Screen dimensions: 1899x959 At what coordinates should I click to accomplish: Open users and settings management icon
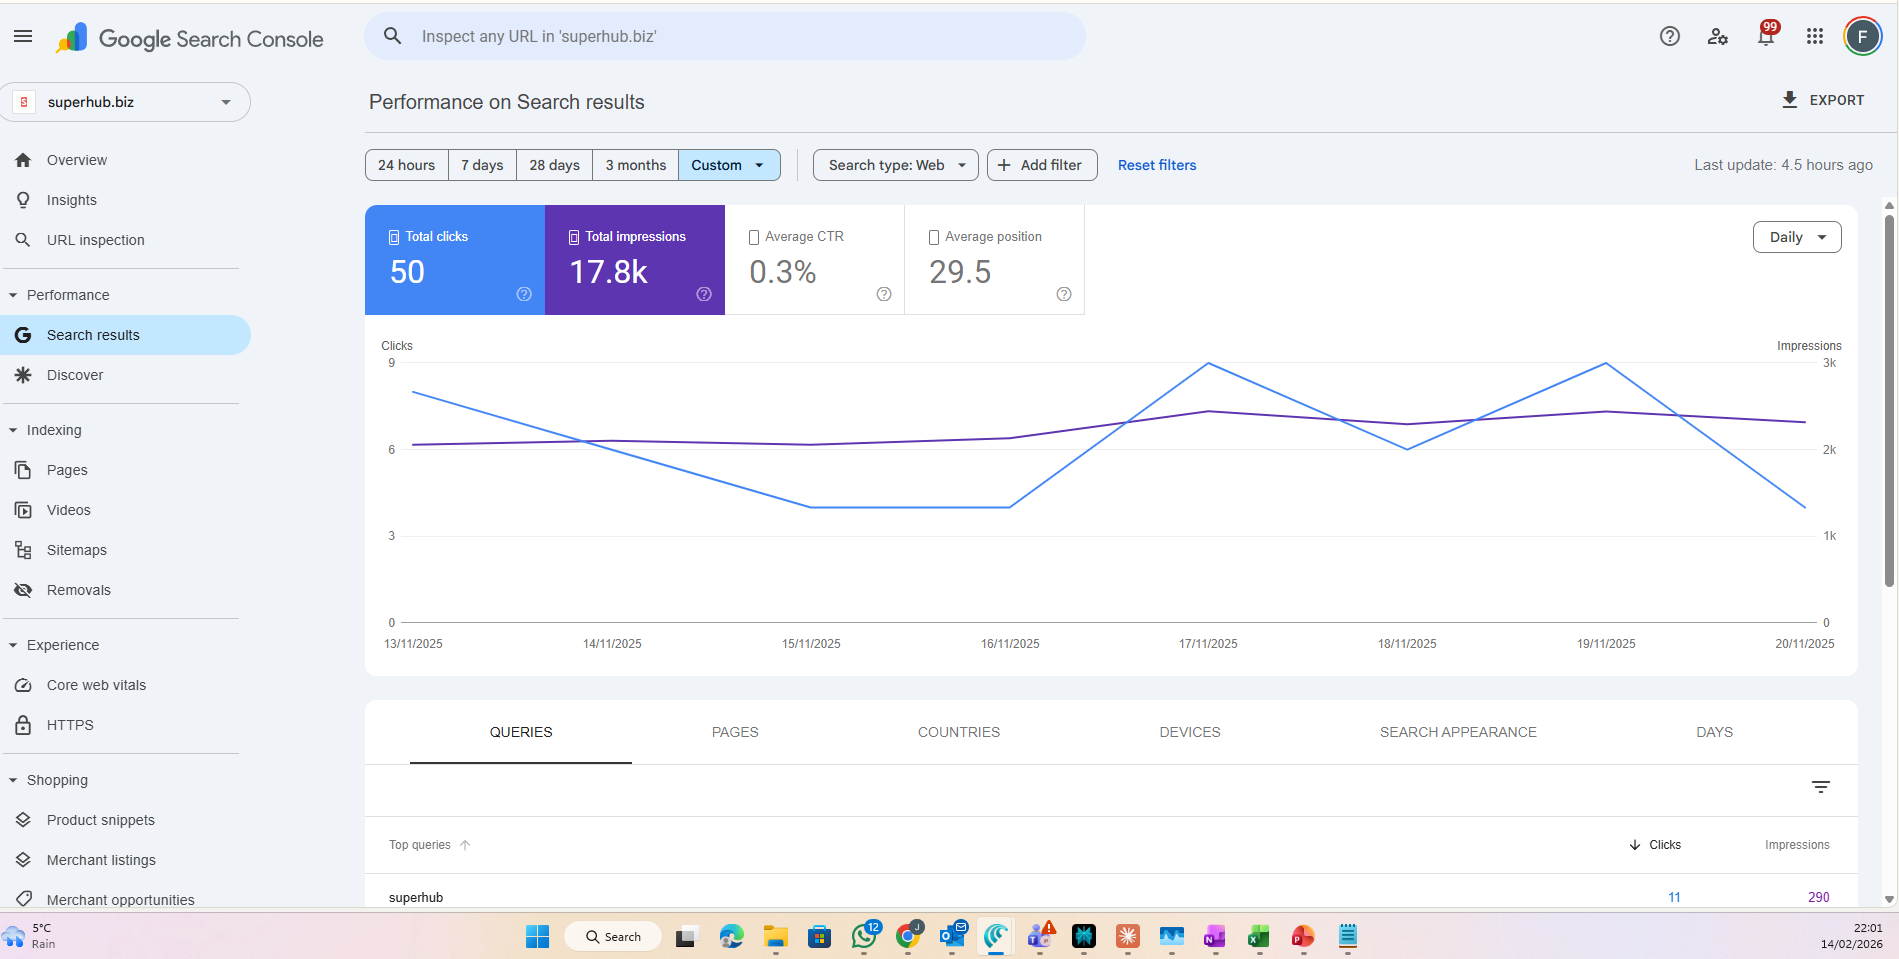[1717, 37]
